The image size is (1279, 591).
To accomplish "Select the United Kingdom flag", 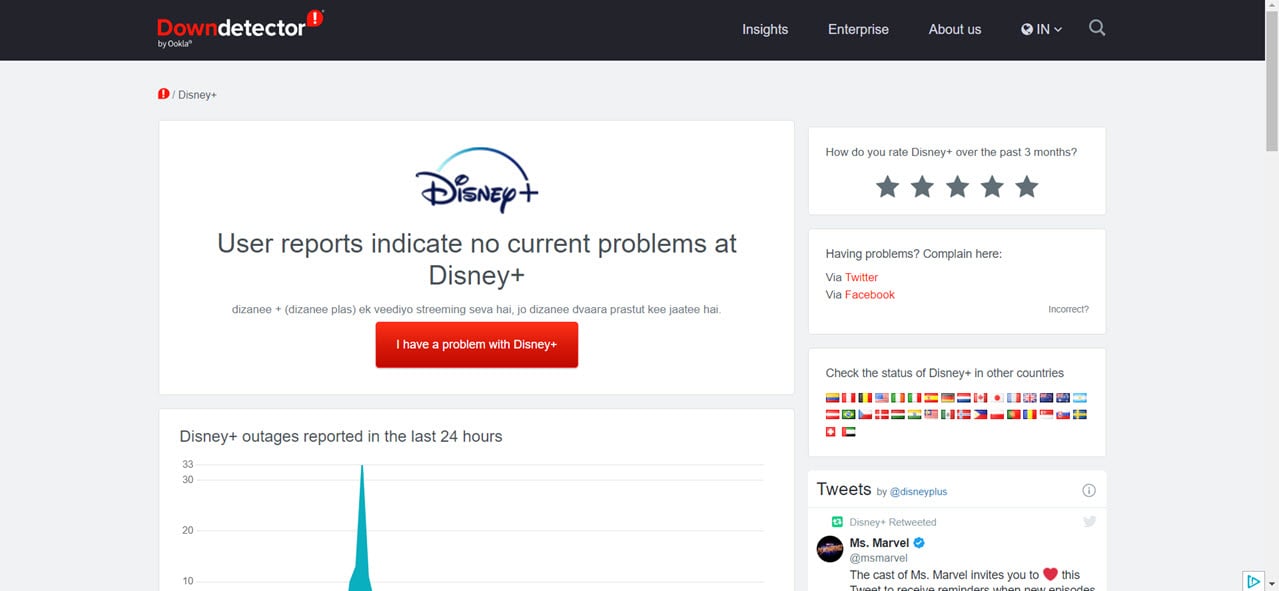I will click(1030, 398).
